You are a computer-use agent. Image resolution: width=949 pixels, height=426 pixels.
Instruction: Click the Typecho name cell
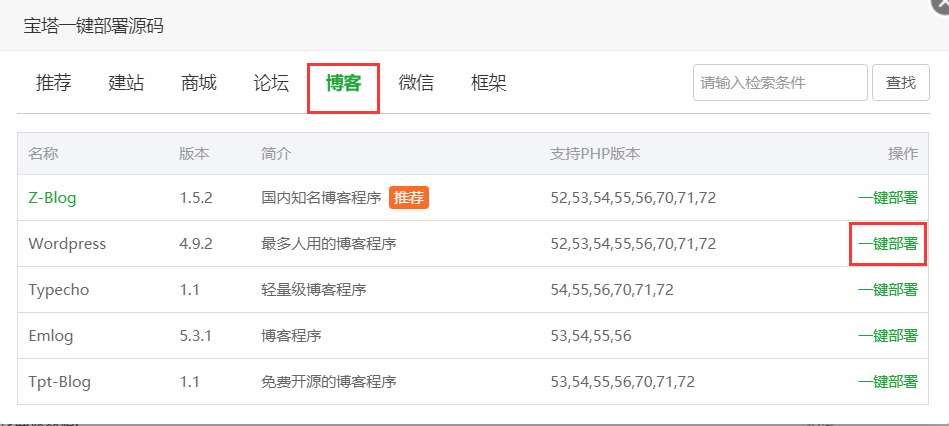(59, 290)
